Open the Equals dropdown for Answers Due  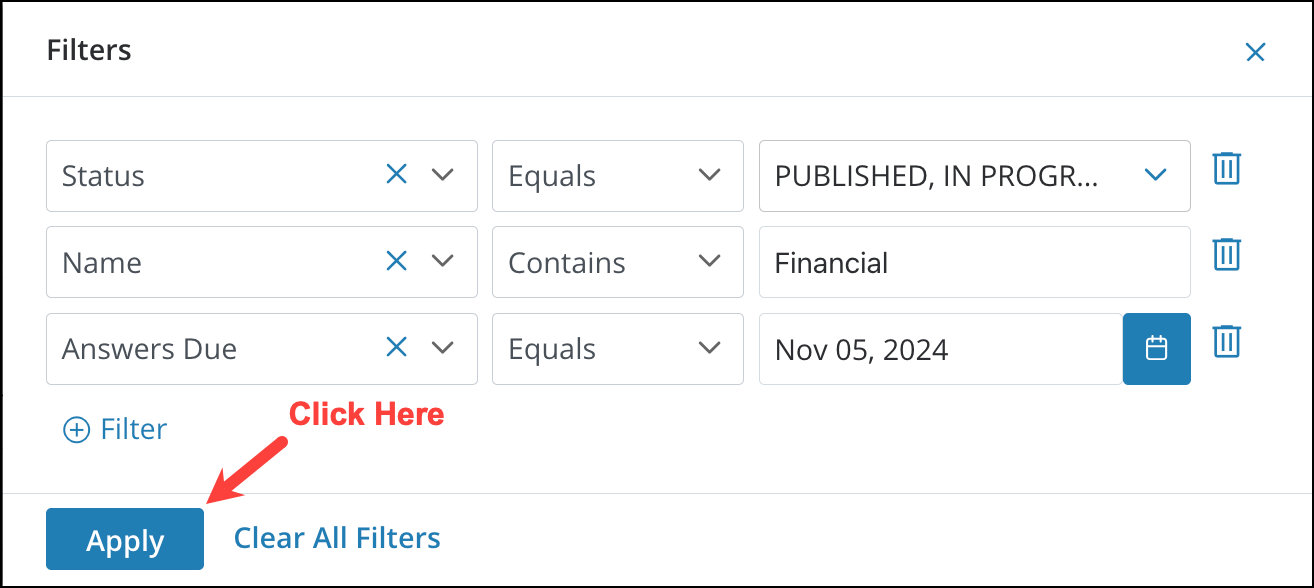coord(710,348)
